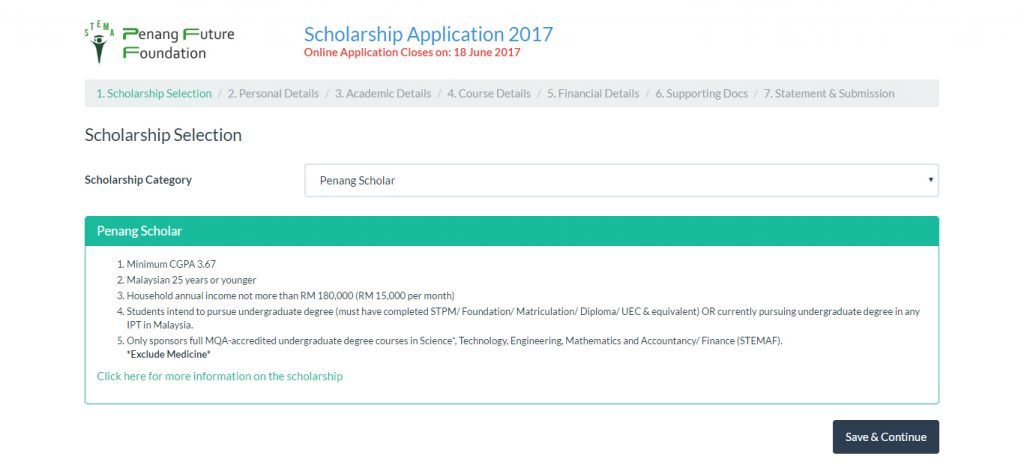
Task: Open the Supporting Docs step
Action: (701, 94)
